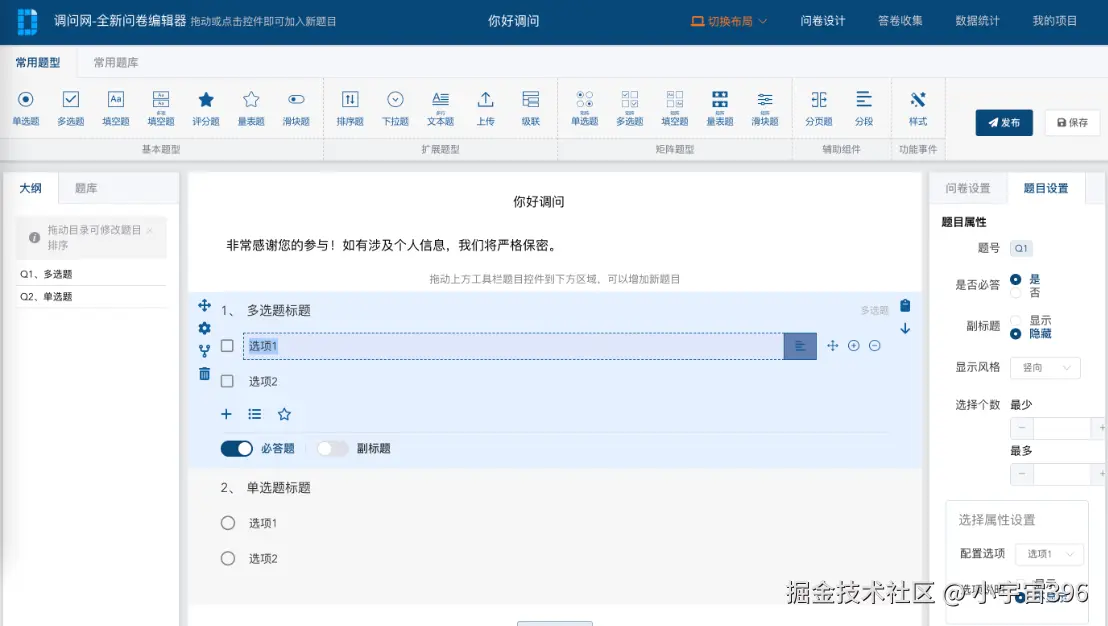This screenshot has width=1108, height=626.
Task: Click circled plus beside 选项1 option
Action: 854,346
